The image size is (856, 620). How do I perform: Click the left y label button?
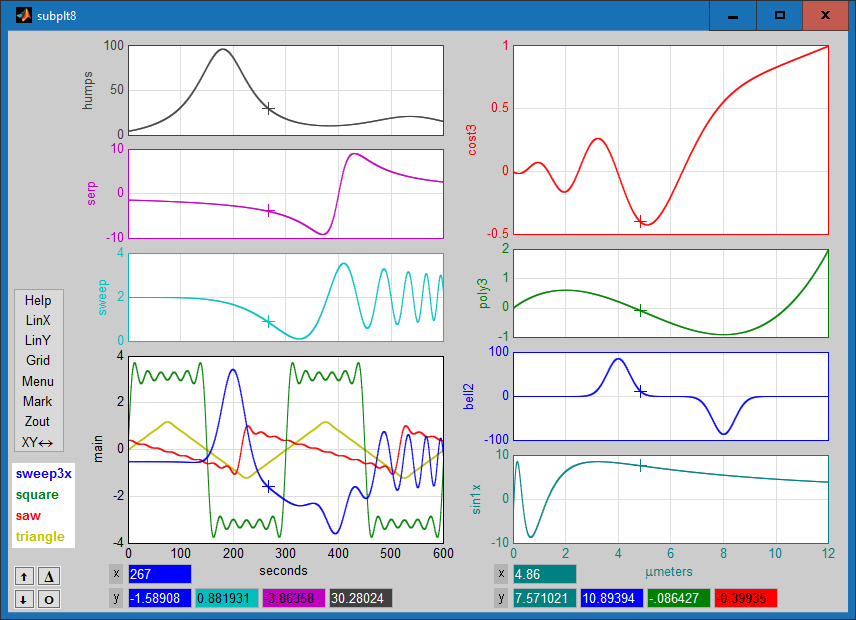click(x=116, y=598)
